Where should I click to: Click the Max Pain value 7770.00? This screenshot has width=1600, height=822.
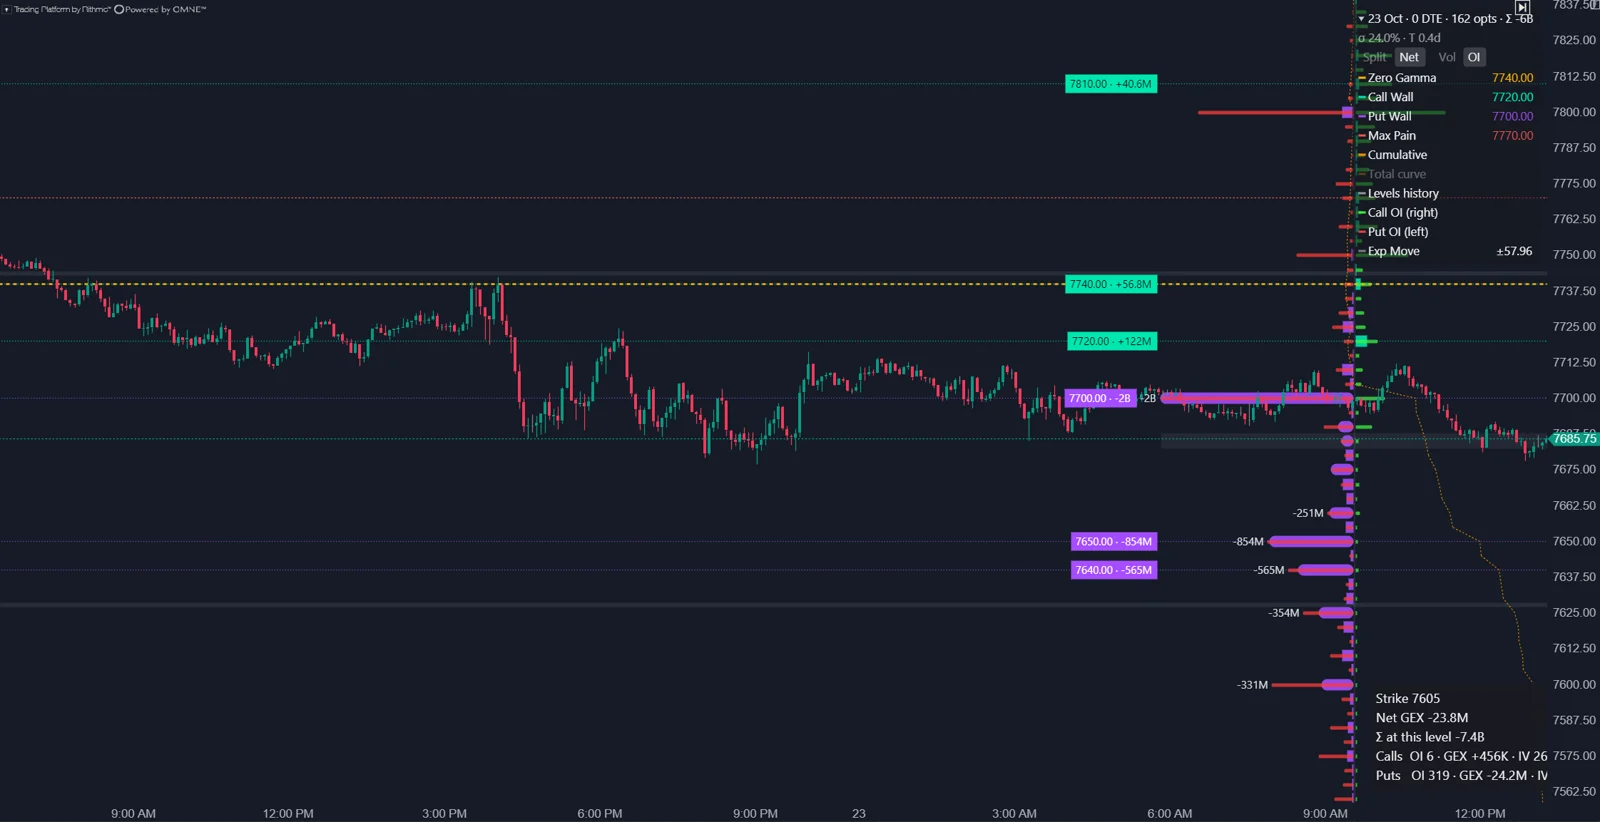coord(1512,136)
